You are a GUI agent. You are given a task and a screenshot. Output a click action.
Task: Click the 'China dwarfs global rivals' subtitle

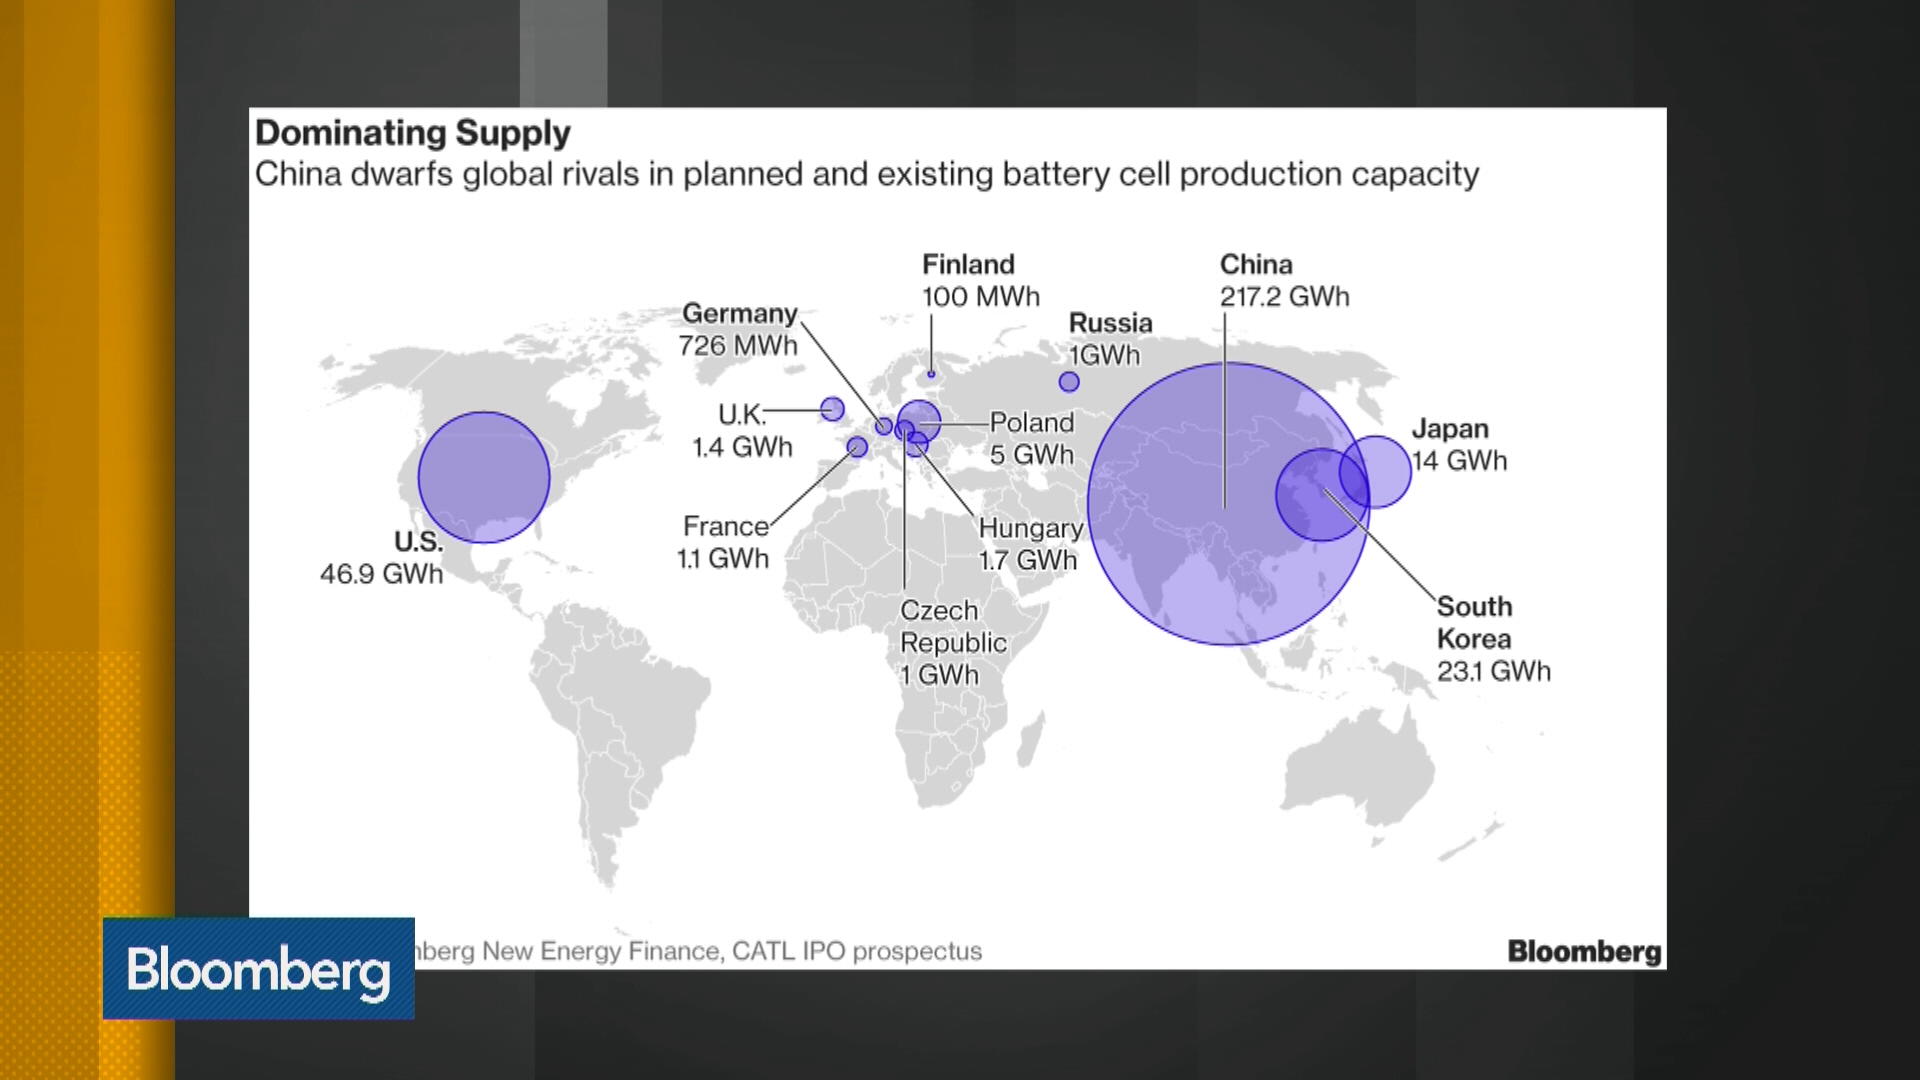867,174
